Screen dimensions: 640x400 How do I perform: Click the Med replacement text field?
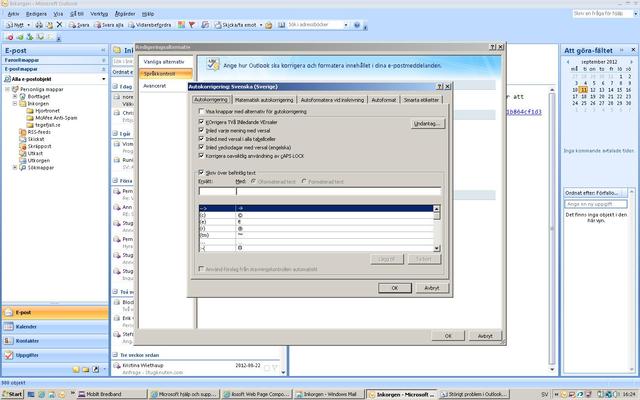pos(339,191)
